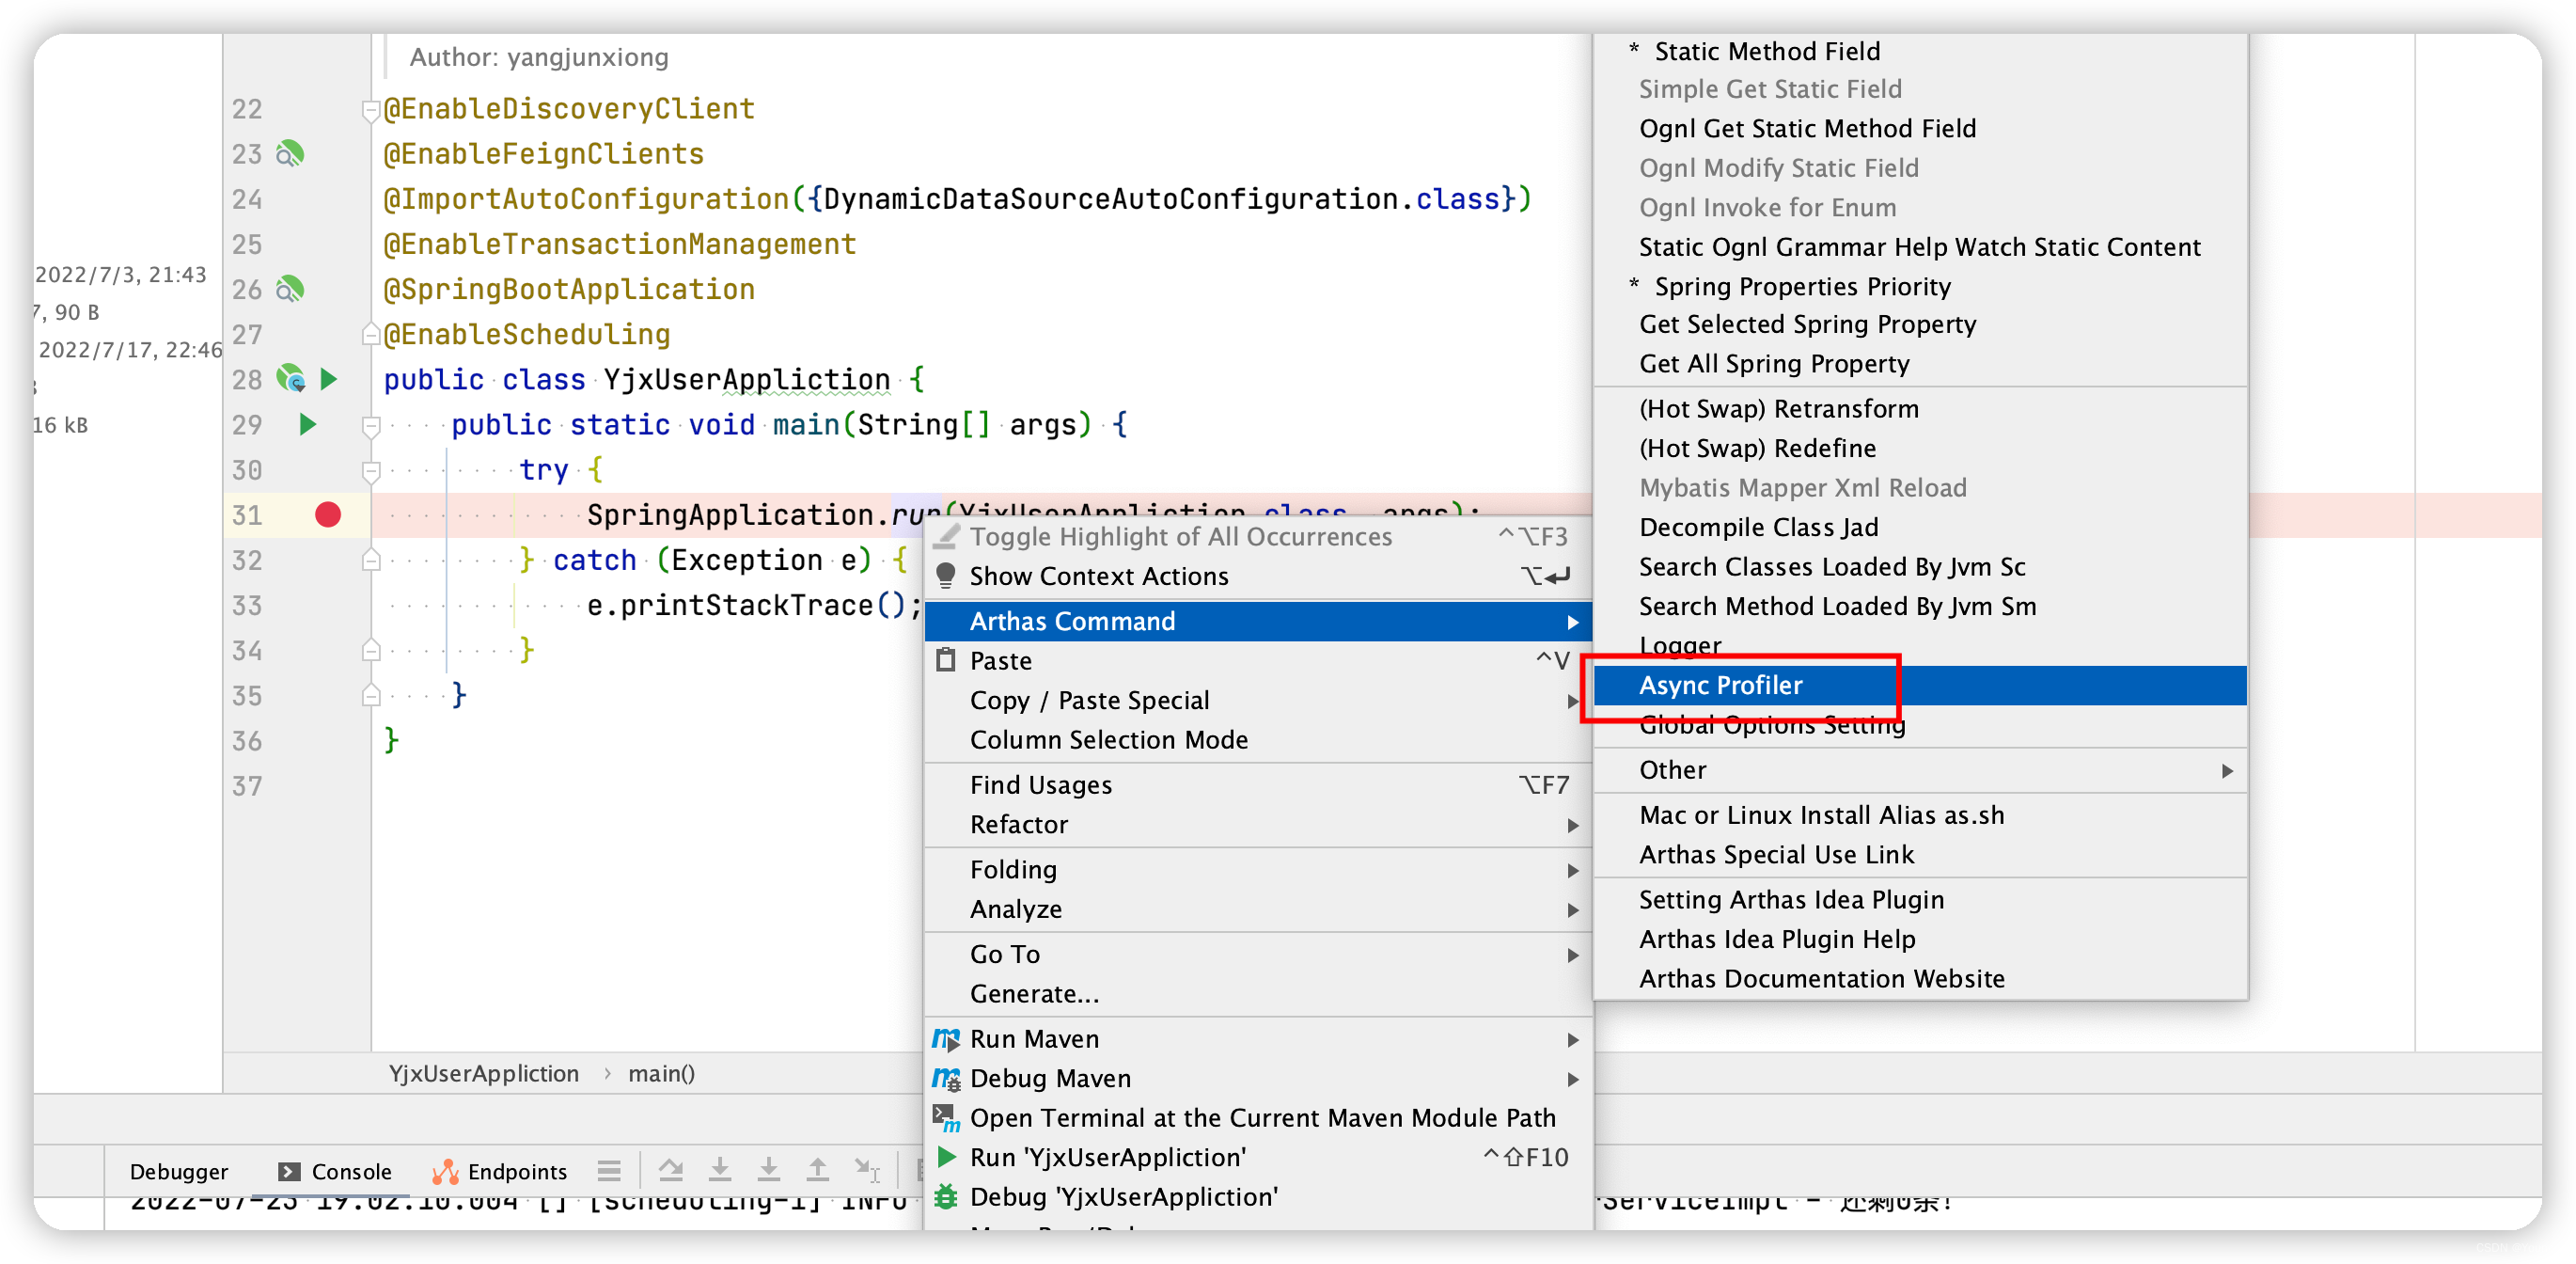Click the green bug icon for Debug 'YjxUserAppliction'
This screenshot has width=2576, height=1264.
[945, 1196]
